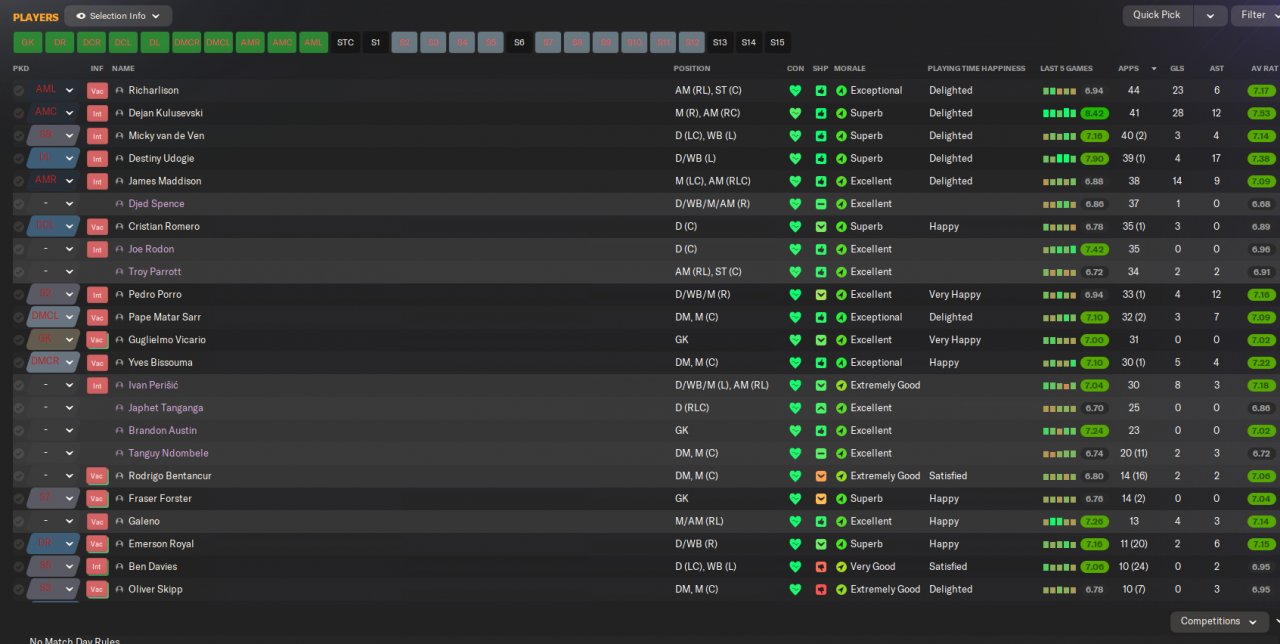Image resolution: width=1280 pixels, height=644 pixels.
Task: Open Pape Matar Sarr's DMCL position dropdown
Action: (x=54, y=317)
